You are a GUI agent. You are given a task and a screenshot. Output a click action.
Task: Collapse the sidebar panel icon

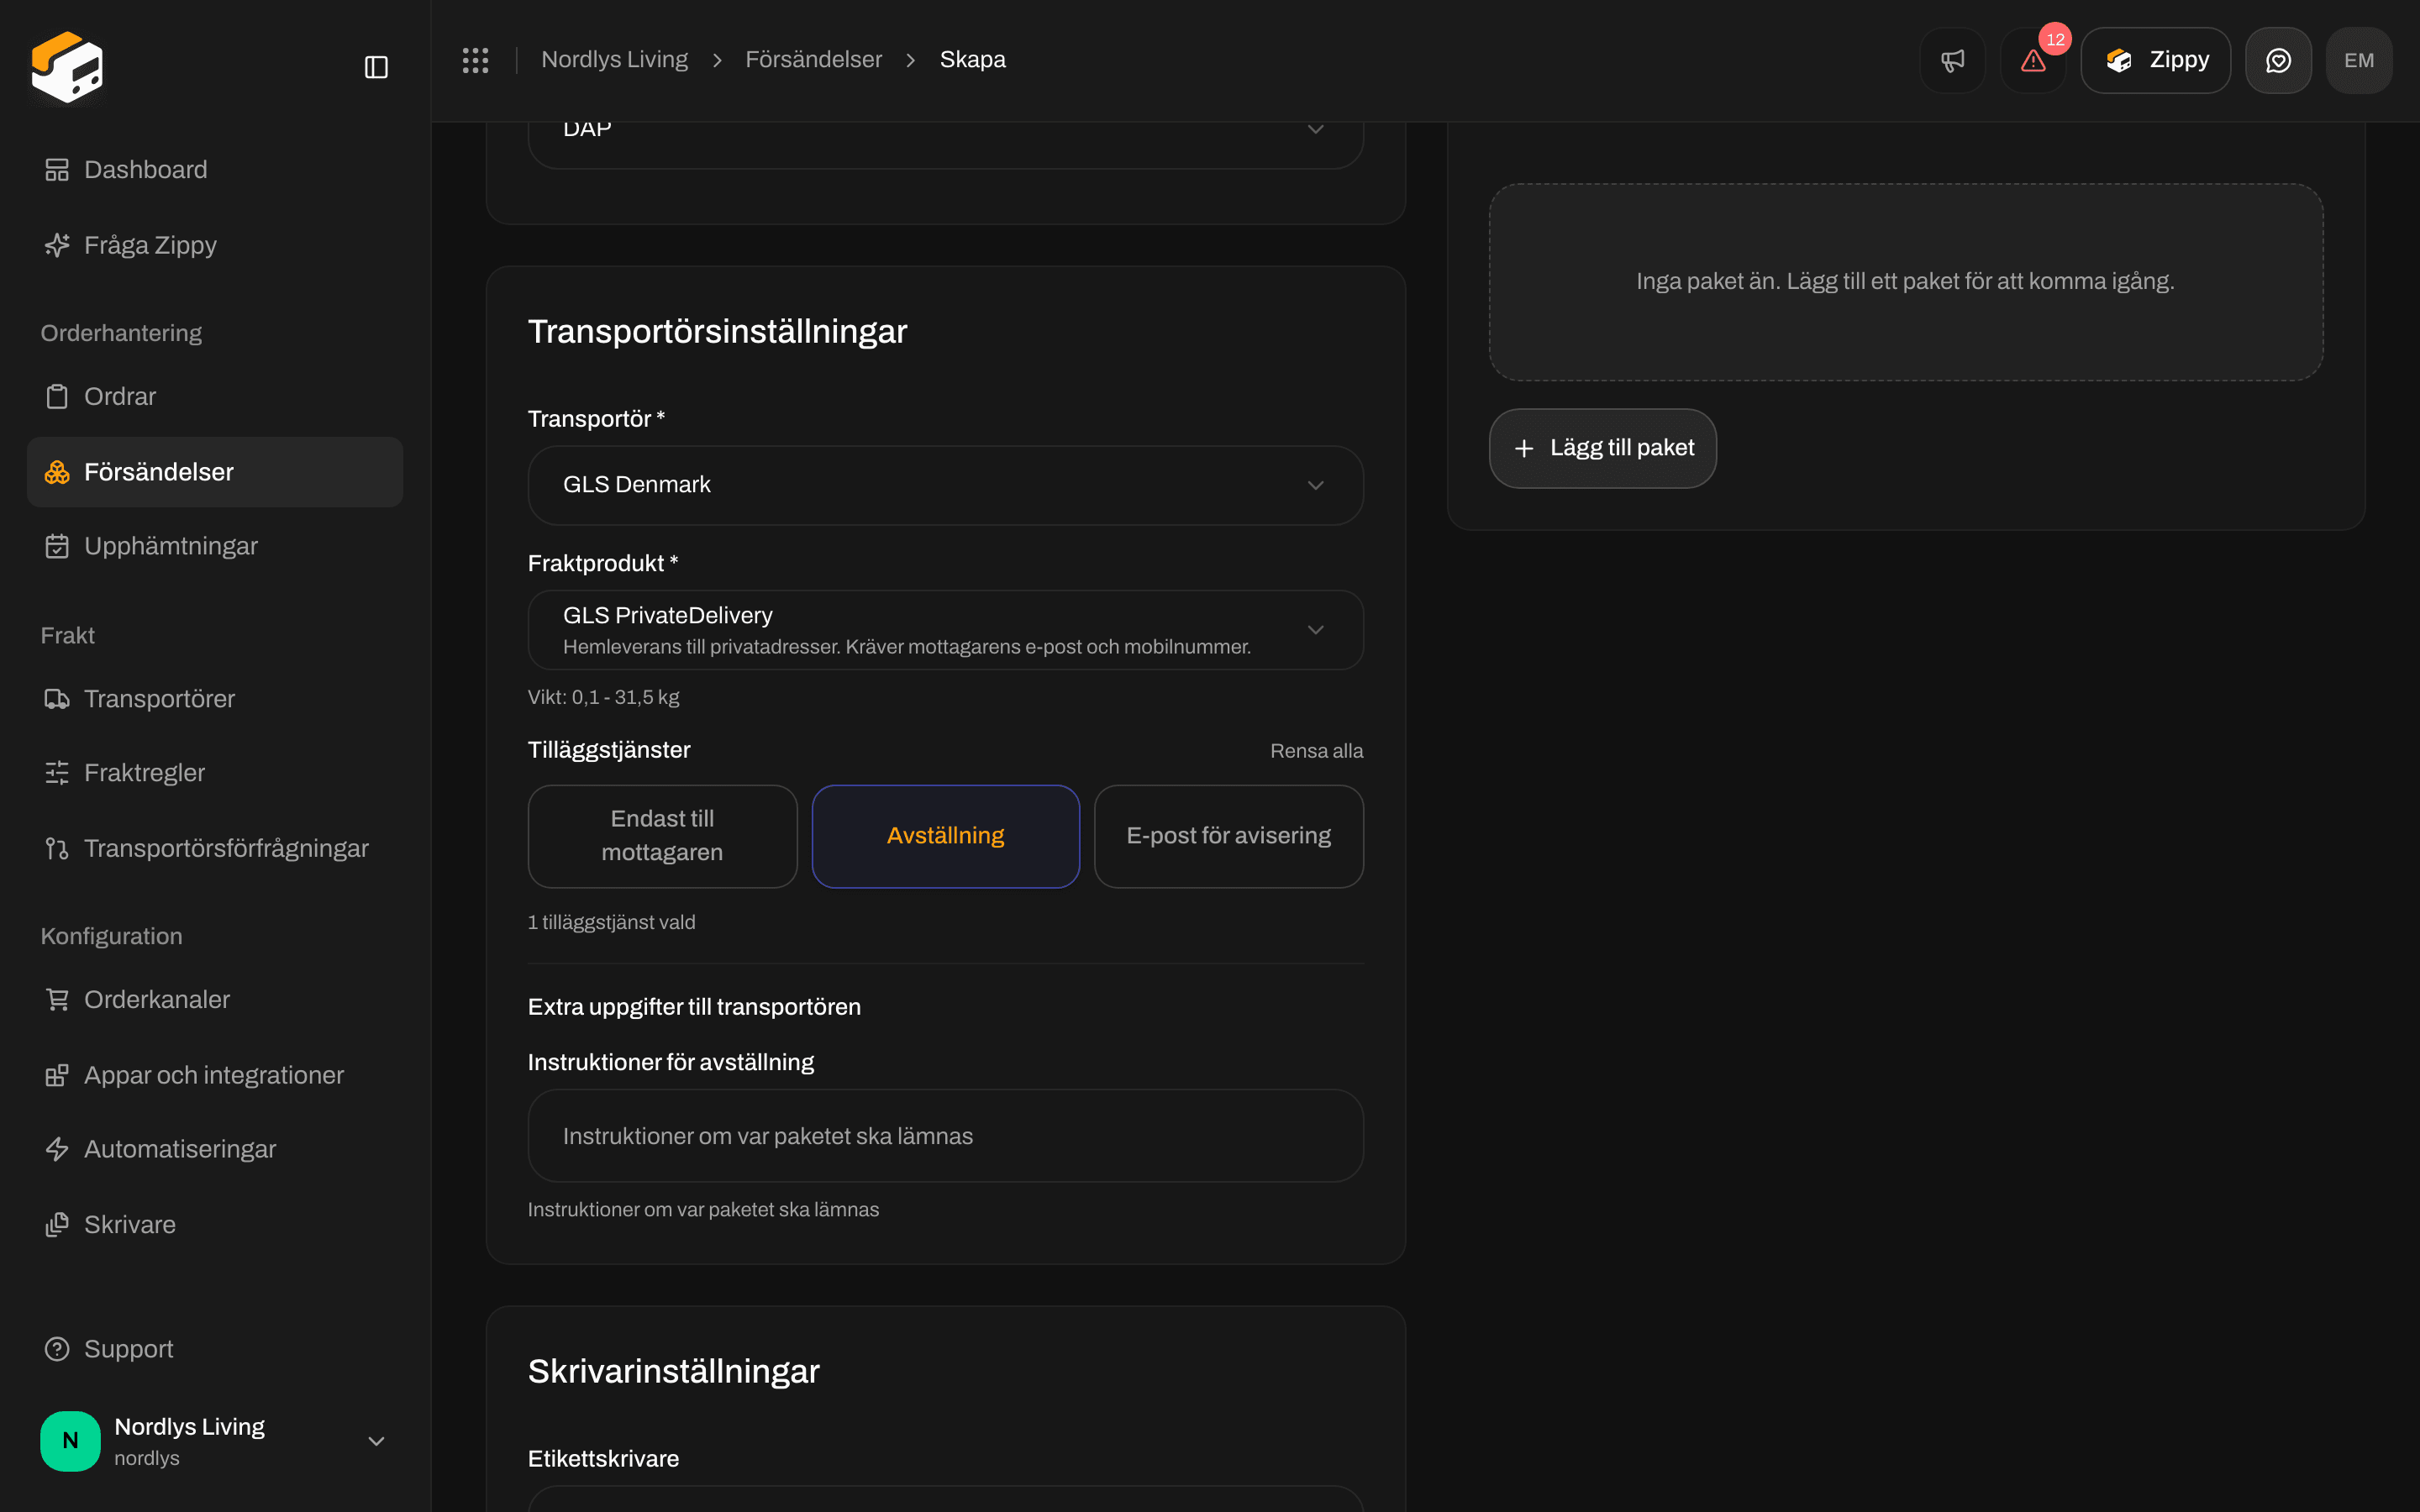coord(376,67)
